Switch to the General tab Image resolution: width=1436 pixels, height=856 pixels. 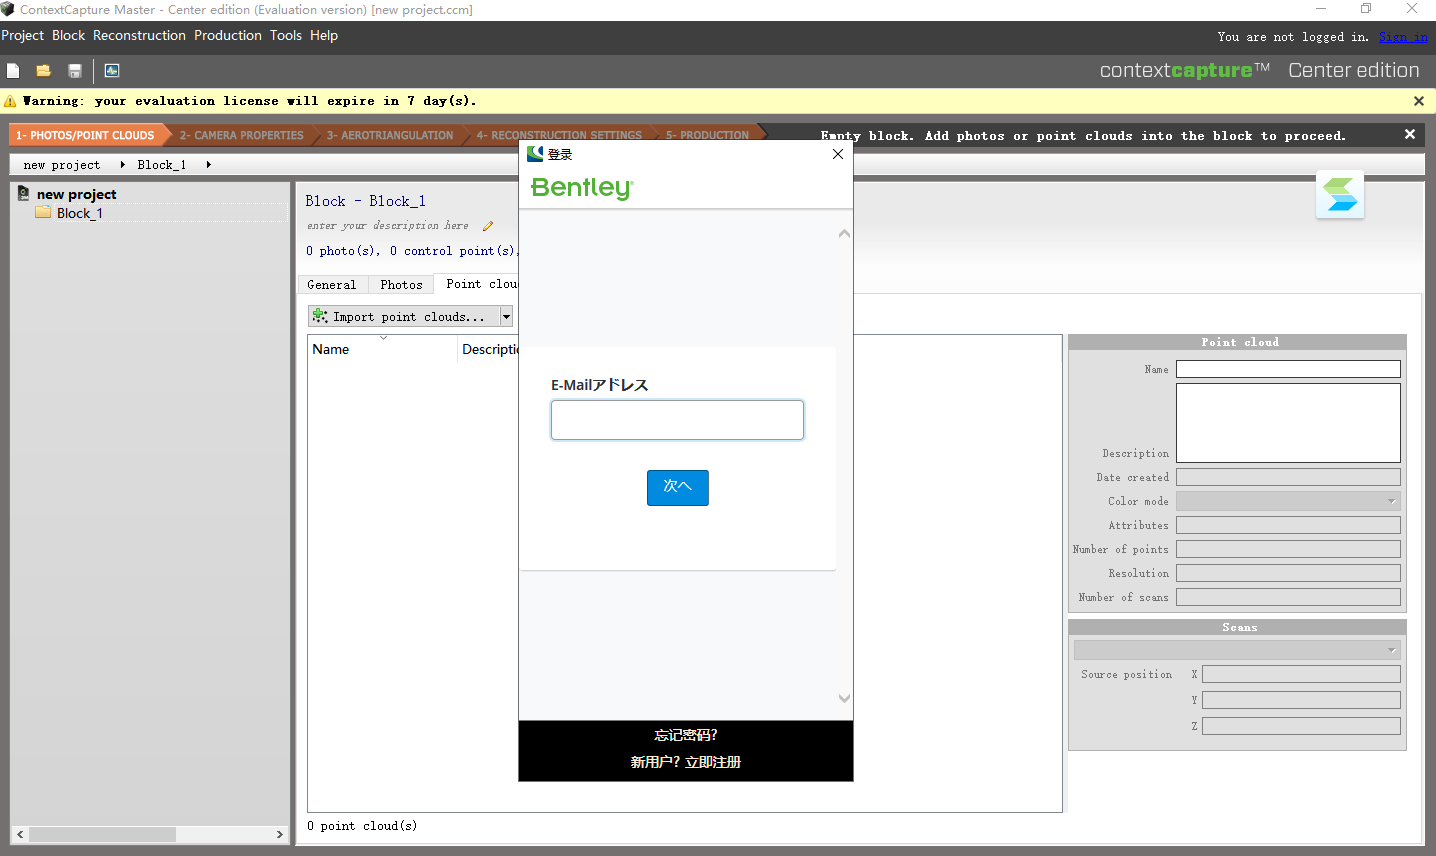pos(332,285)
